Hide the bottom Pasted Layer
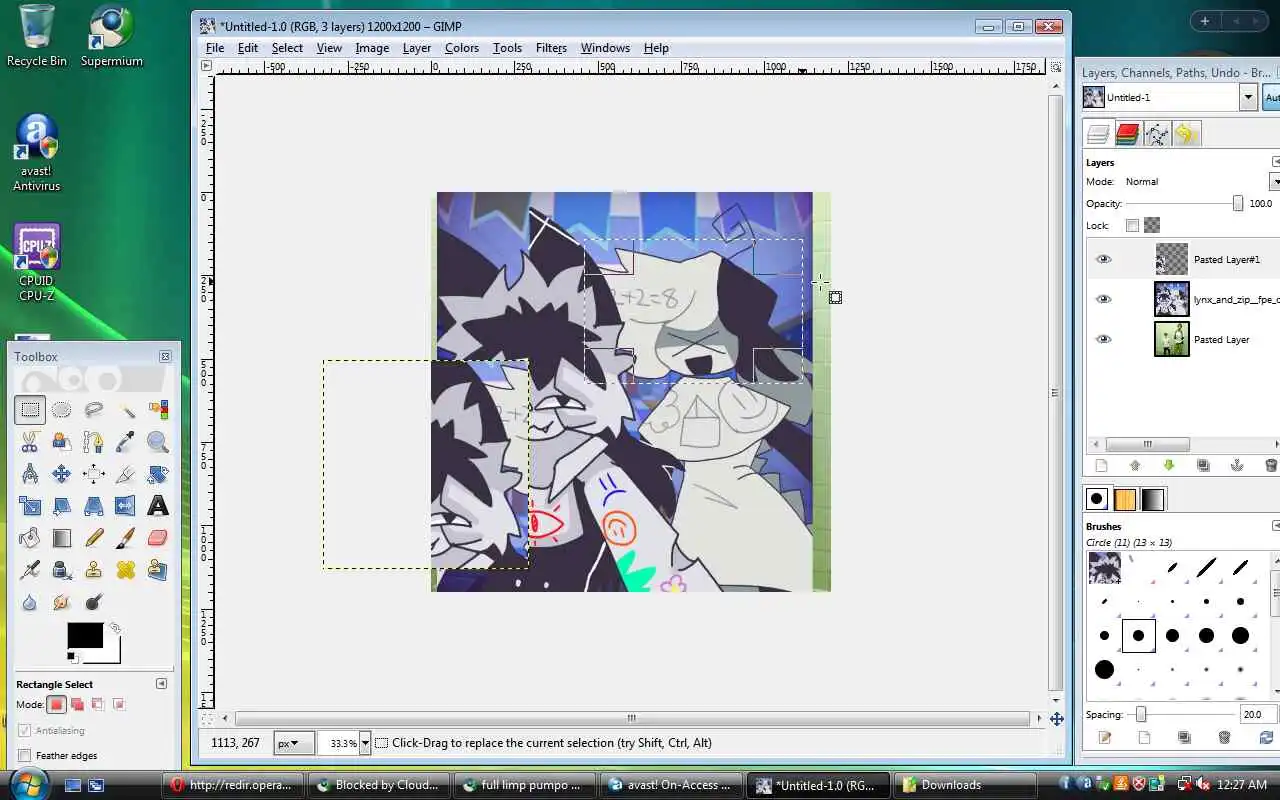 1103,339
